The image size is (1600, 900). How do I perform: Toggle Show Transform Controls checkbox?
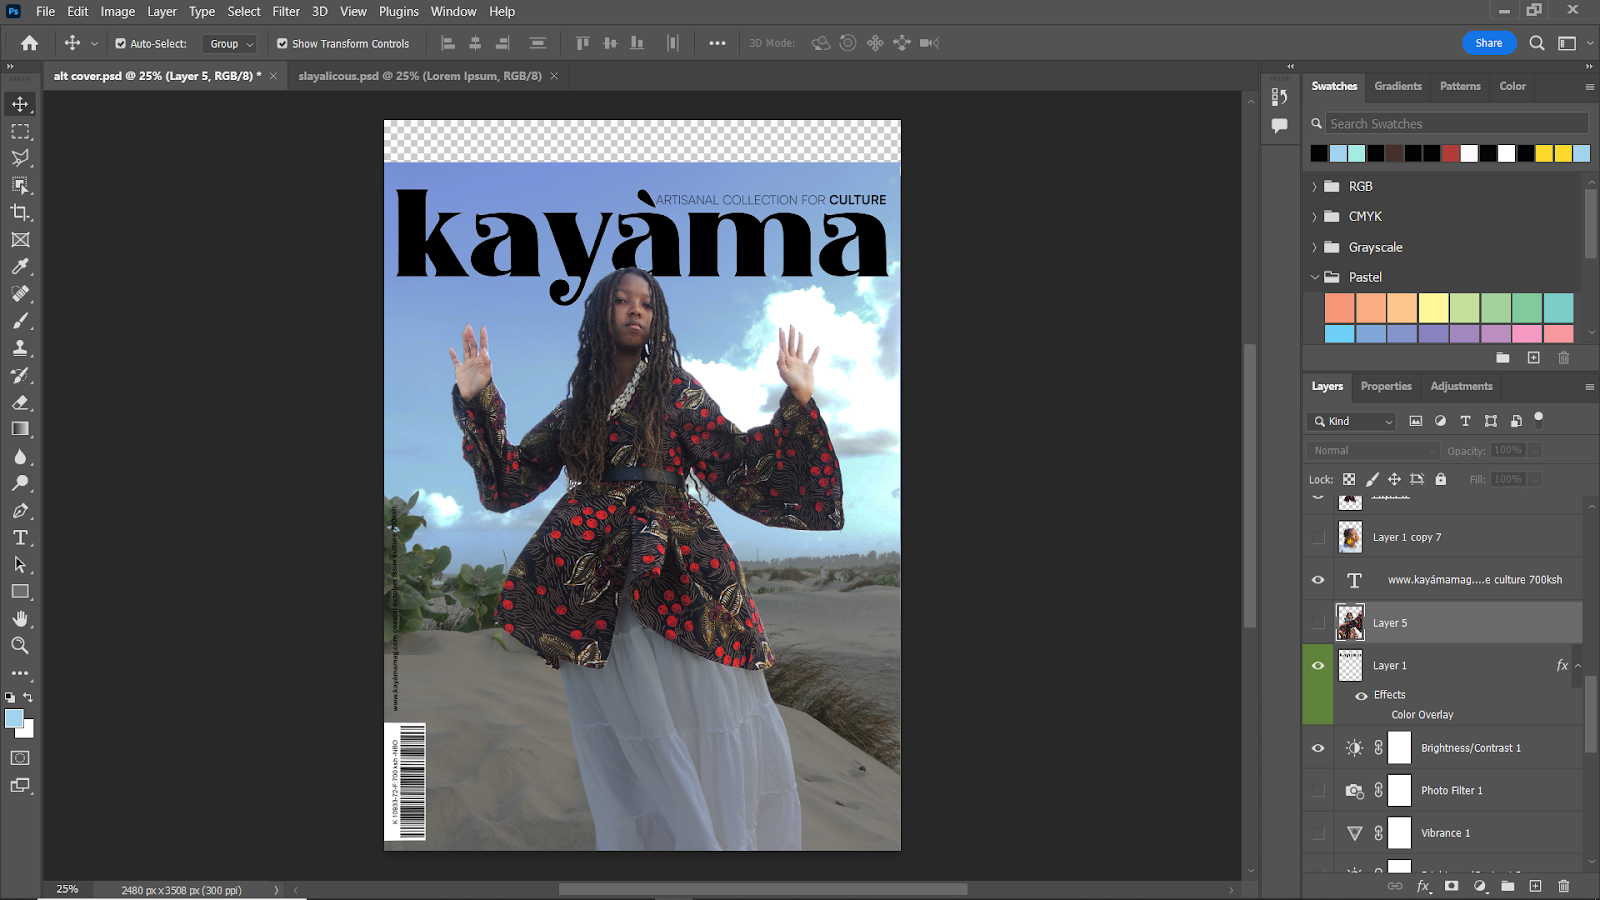282,44
